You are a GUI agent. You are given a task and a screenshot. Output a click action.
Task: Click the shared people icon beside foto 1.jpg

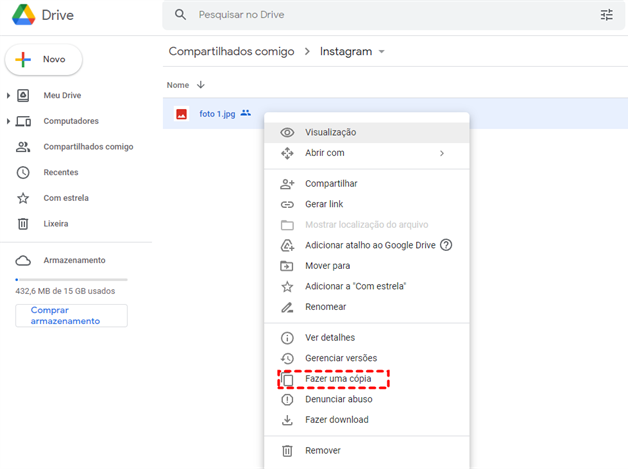point(246,113)
